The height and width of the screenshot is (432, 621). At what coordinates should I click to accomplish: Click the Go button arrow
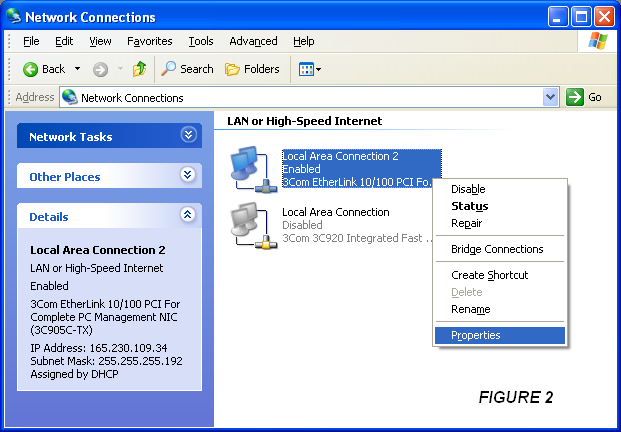[575, 97]
